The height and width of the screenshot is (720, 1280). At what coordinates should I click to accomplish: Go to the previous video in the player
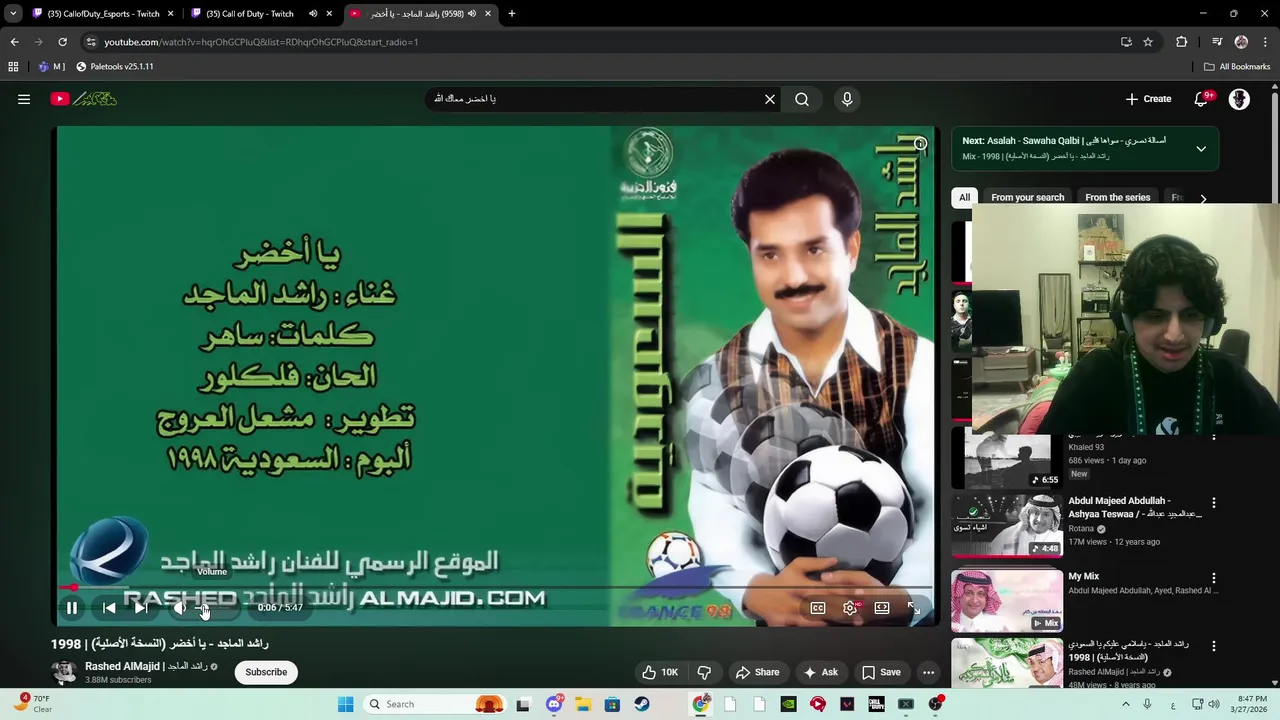[109, 607]
